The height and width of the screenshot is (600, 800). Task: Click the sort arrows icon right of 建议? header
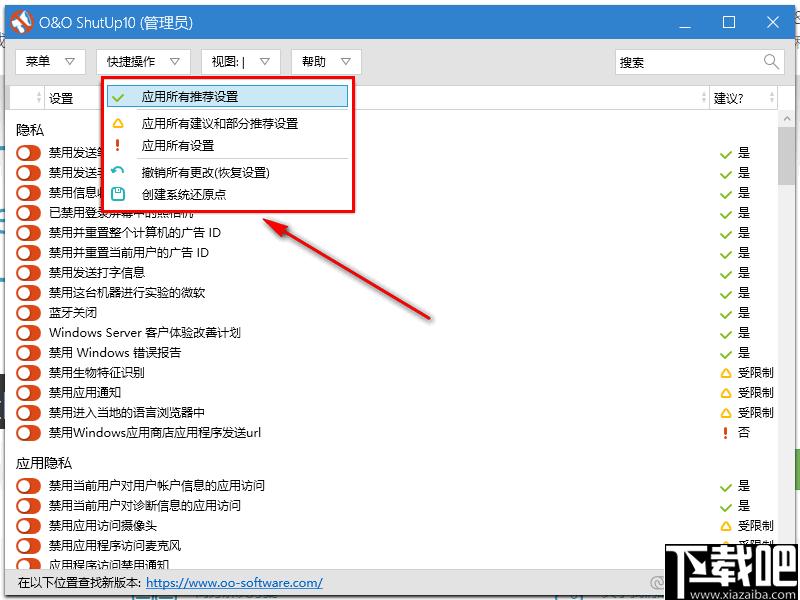[x=771, y=97]
